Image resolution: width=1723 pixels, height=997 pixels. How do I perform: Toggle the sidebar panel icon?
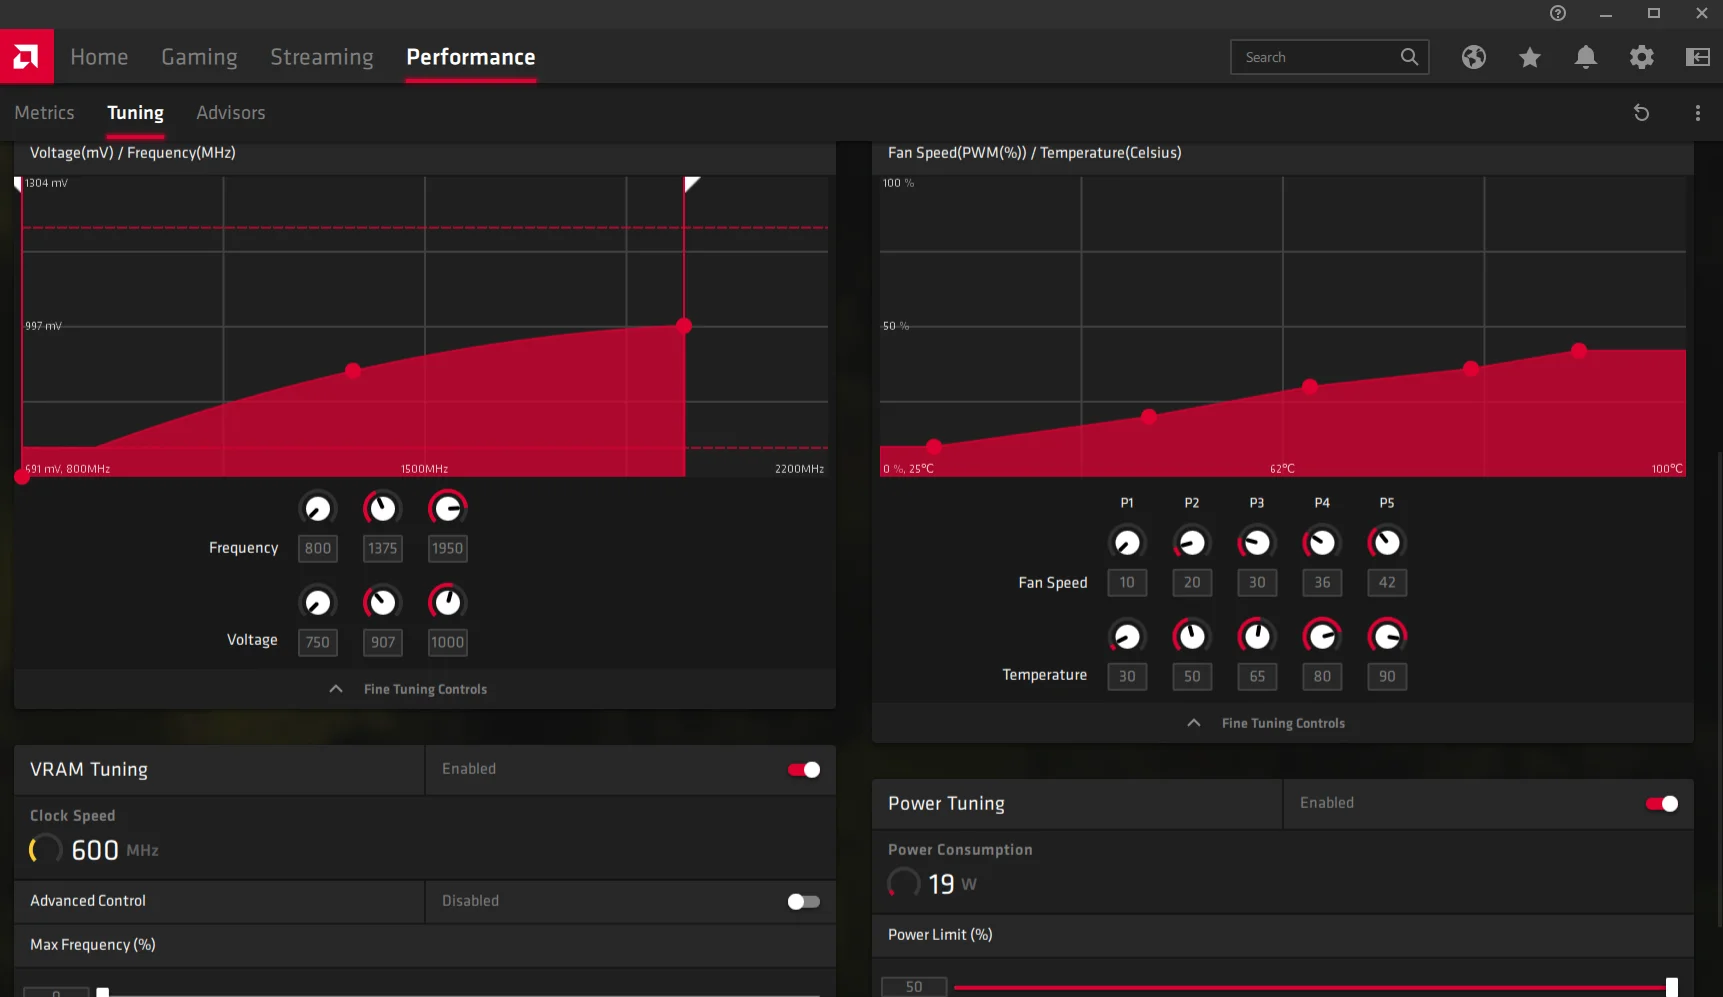[x=1698, y=57]
